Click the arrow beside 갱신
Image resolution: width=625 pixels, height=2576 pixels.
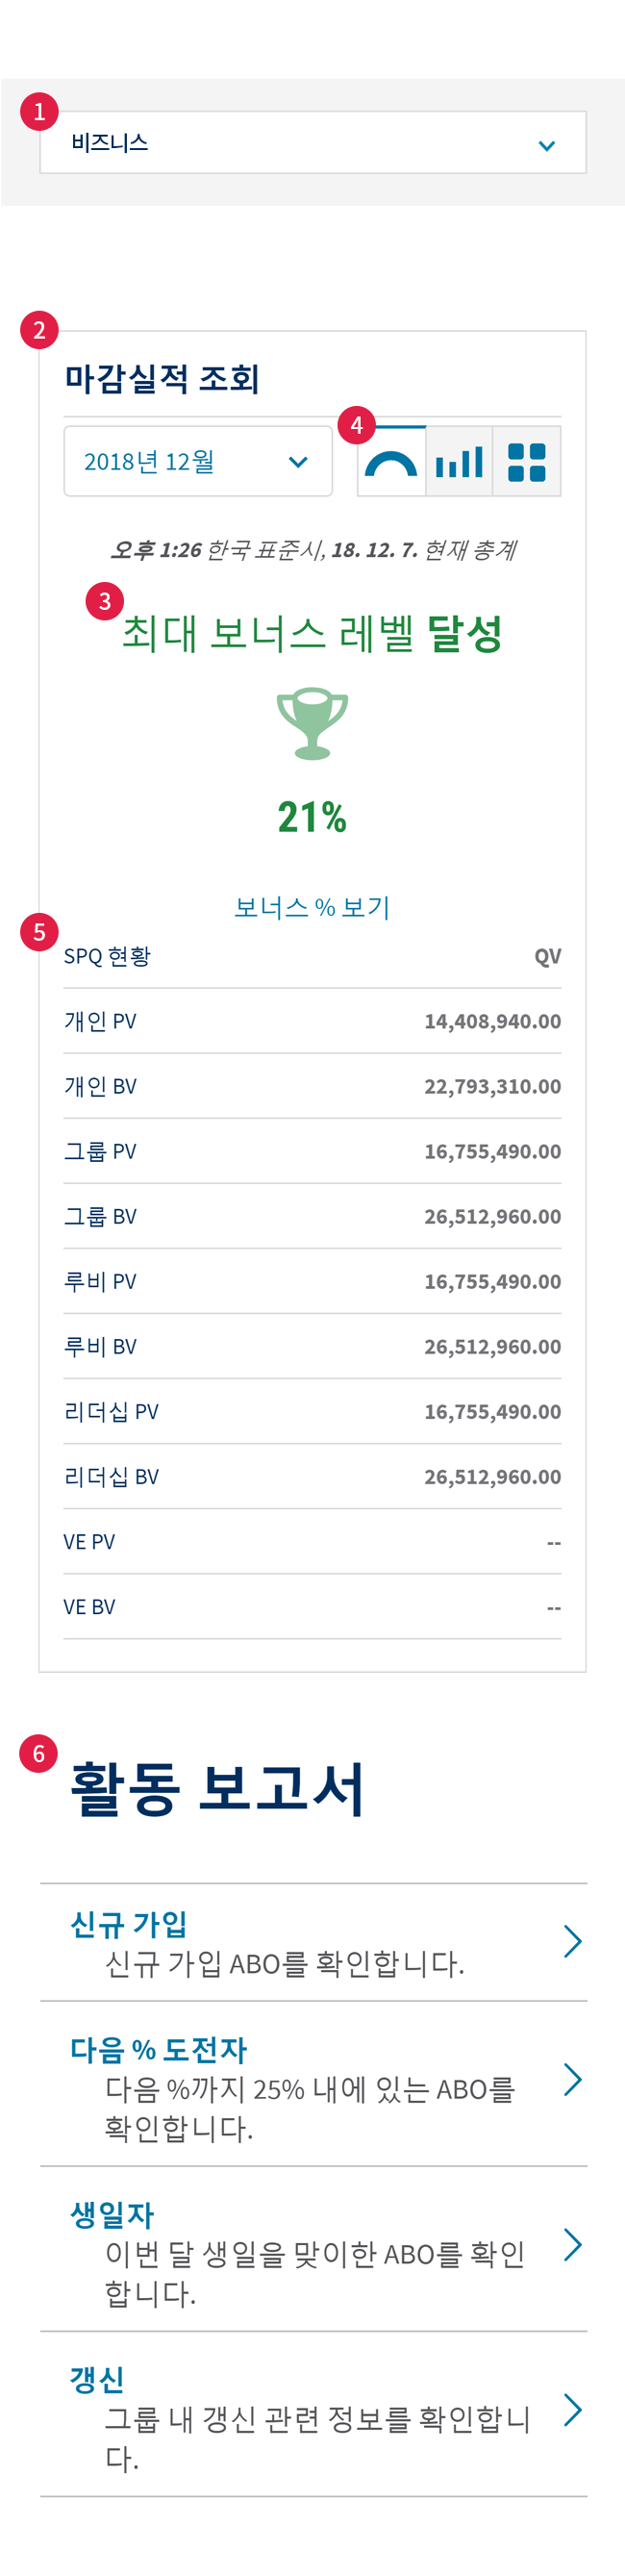pyautogui.click(x=572, y=2410)
